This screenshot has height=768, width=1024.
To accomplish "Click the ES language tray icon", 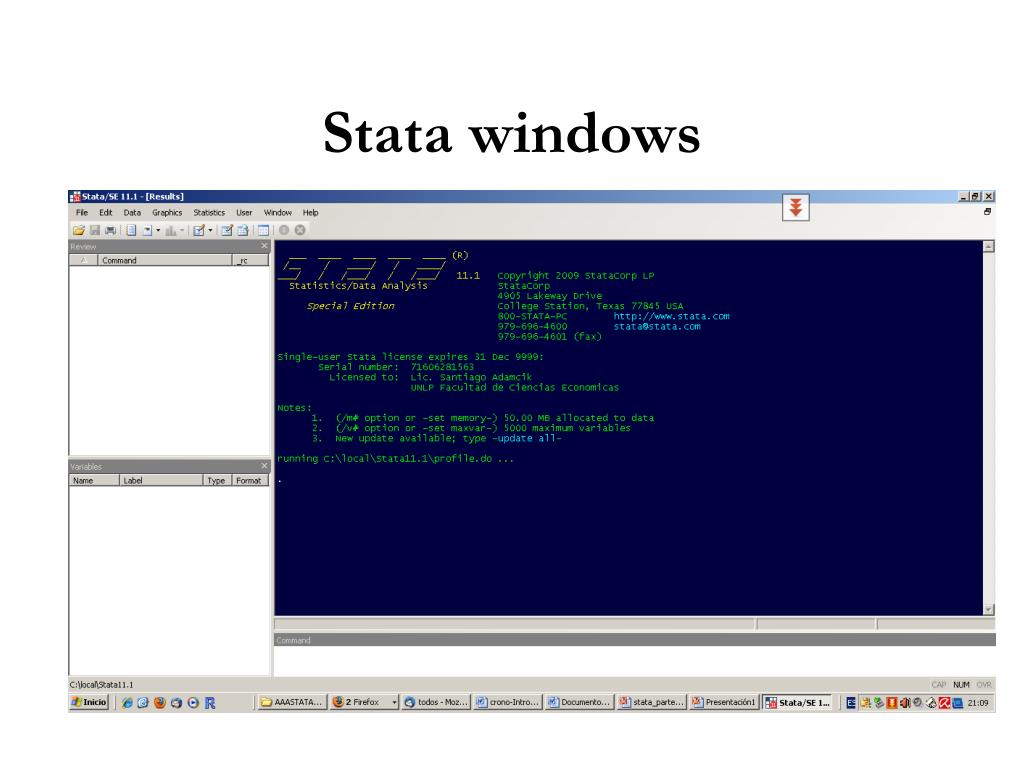I will (x=851, y=703).
